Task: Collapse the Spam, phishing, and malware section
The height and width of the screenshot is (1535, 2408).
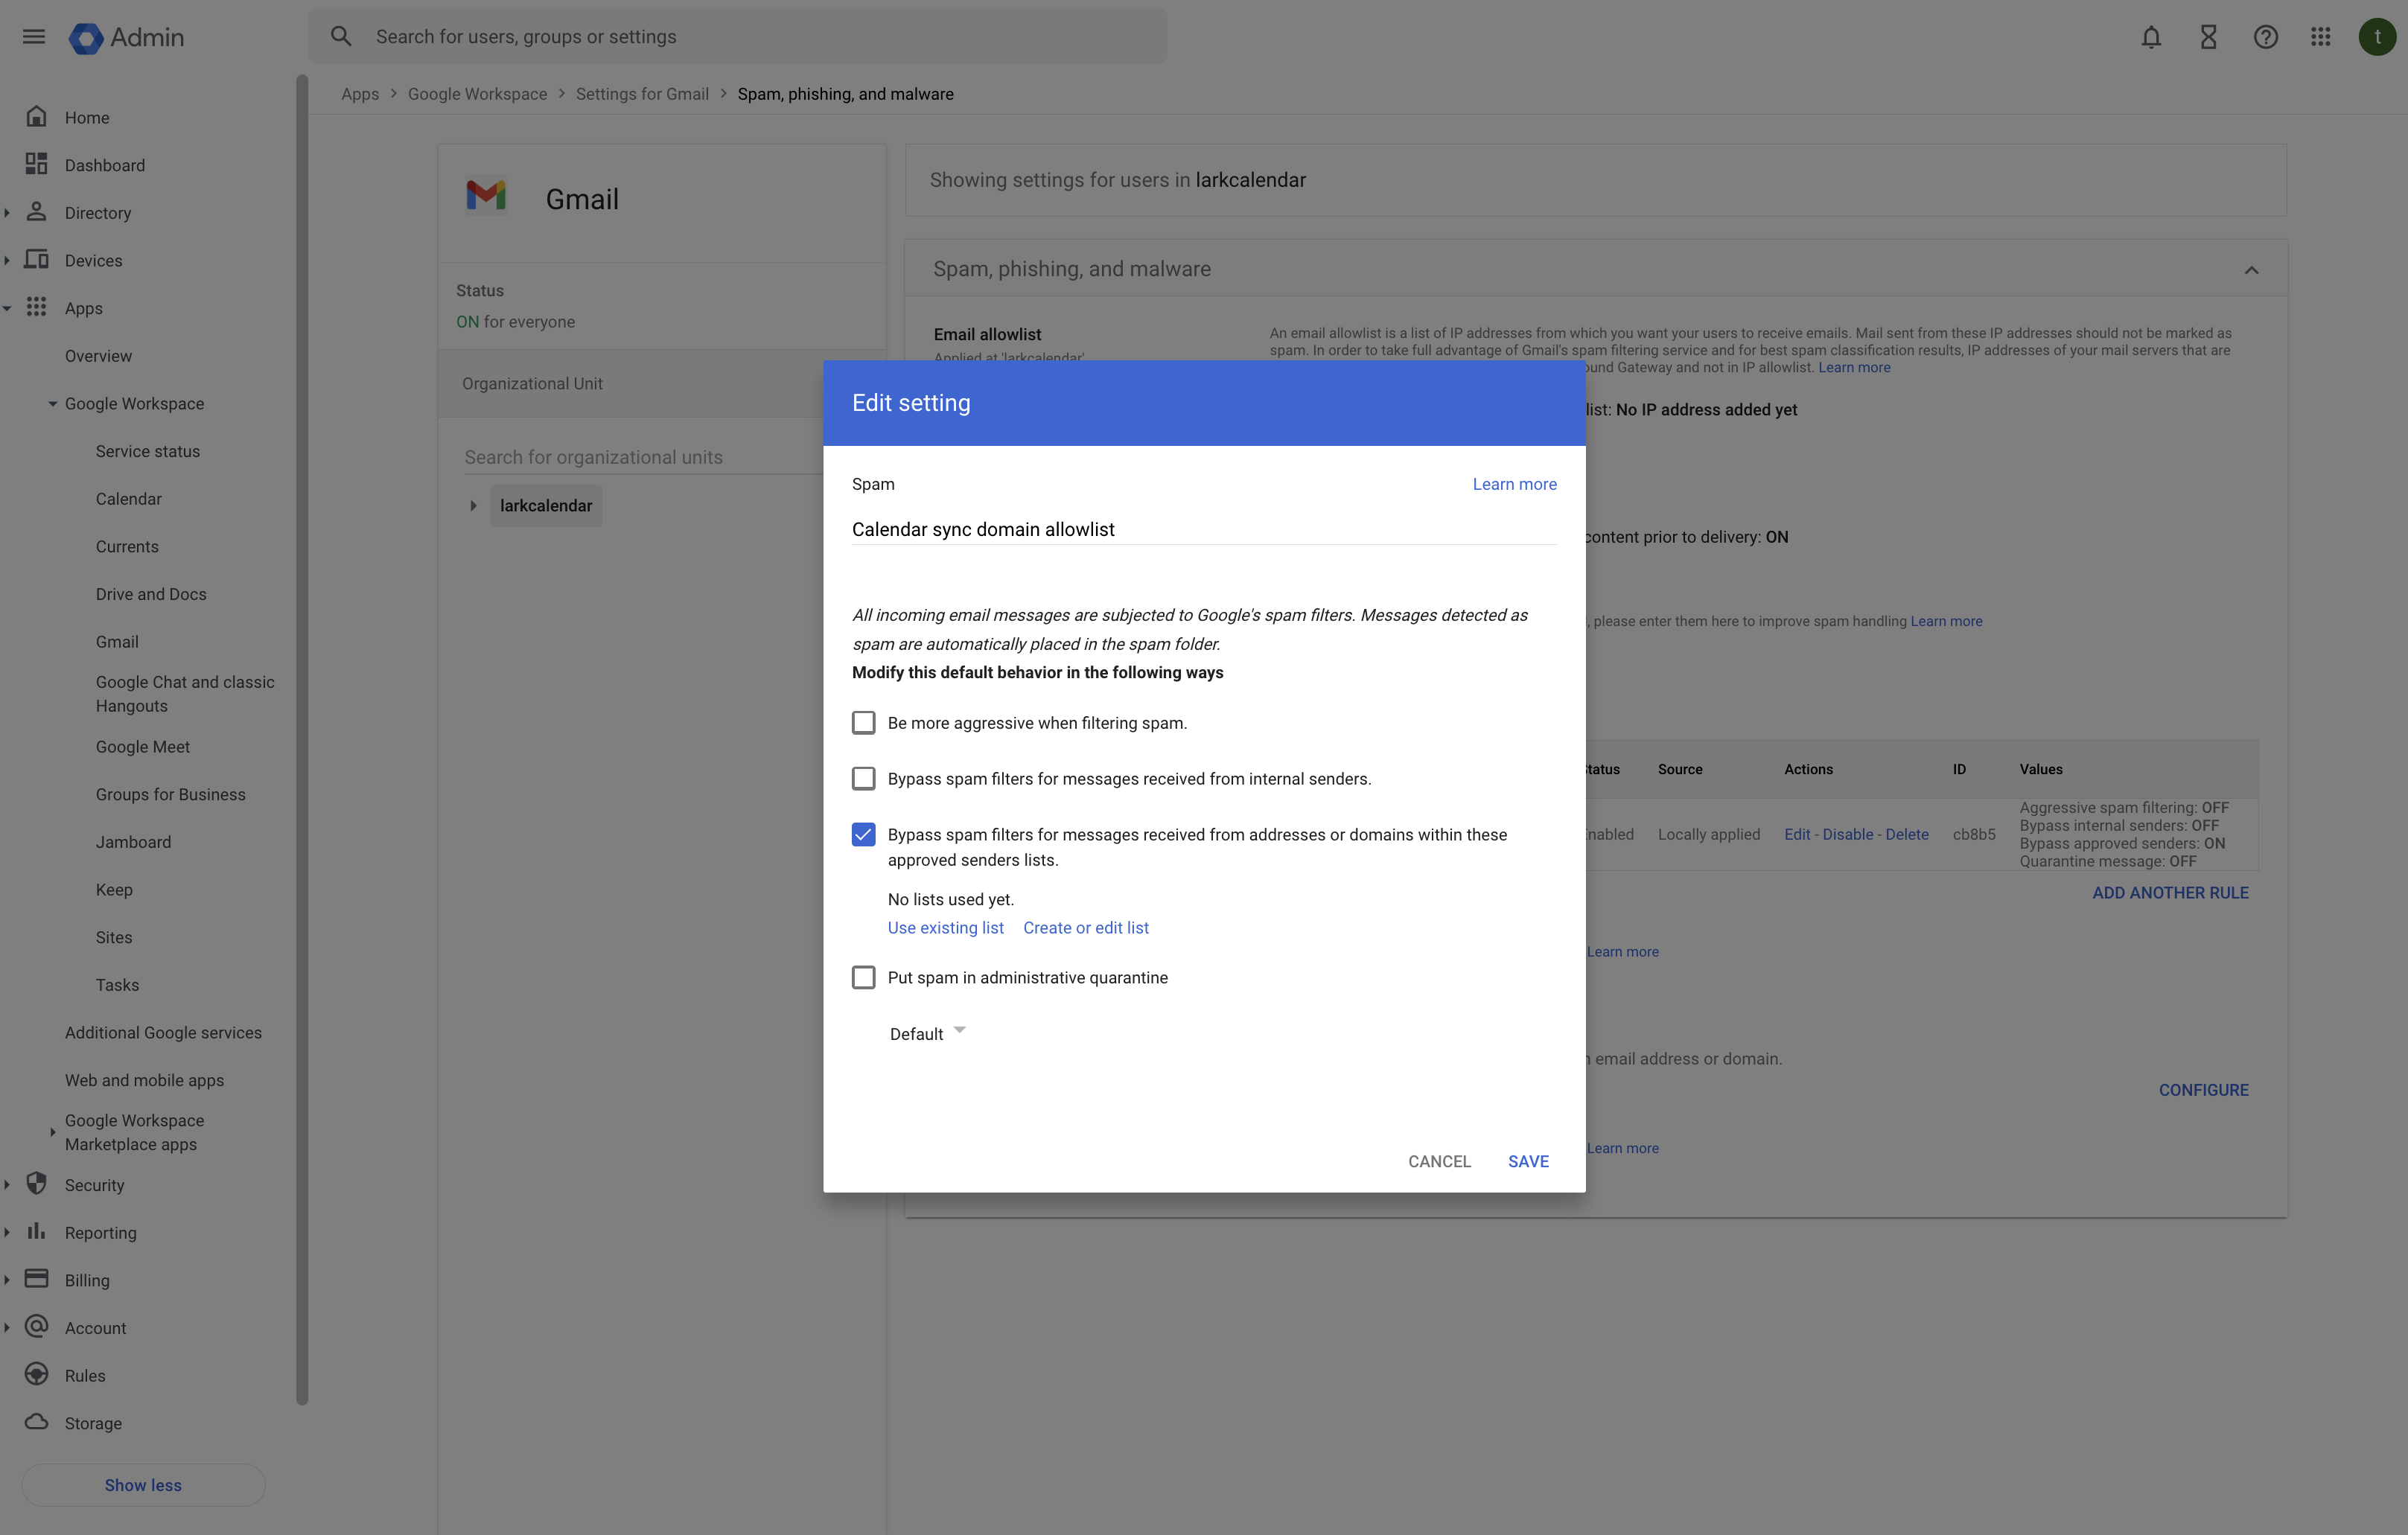Action: [2251, 270]
